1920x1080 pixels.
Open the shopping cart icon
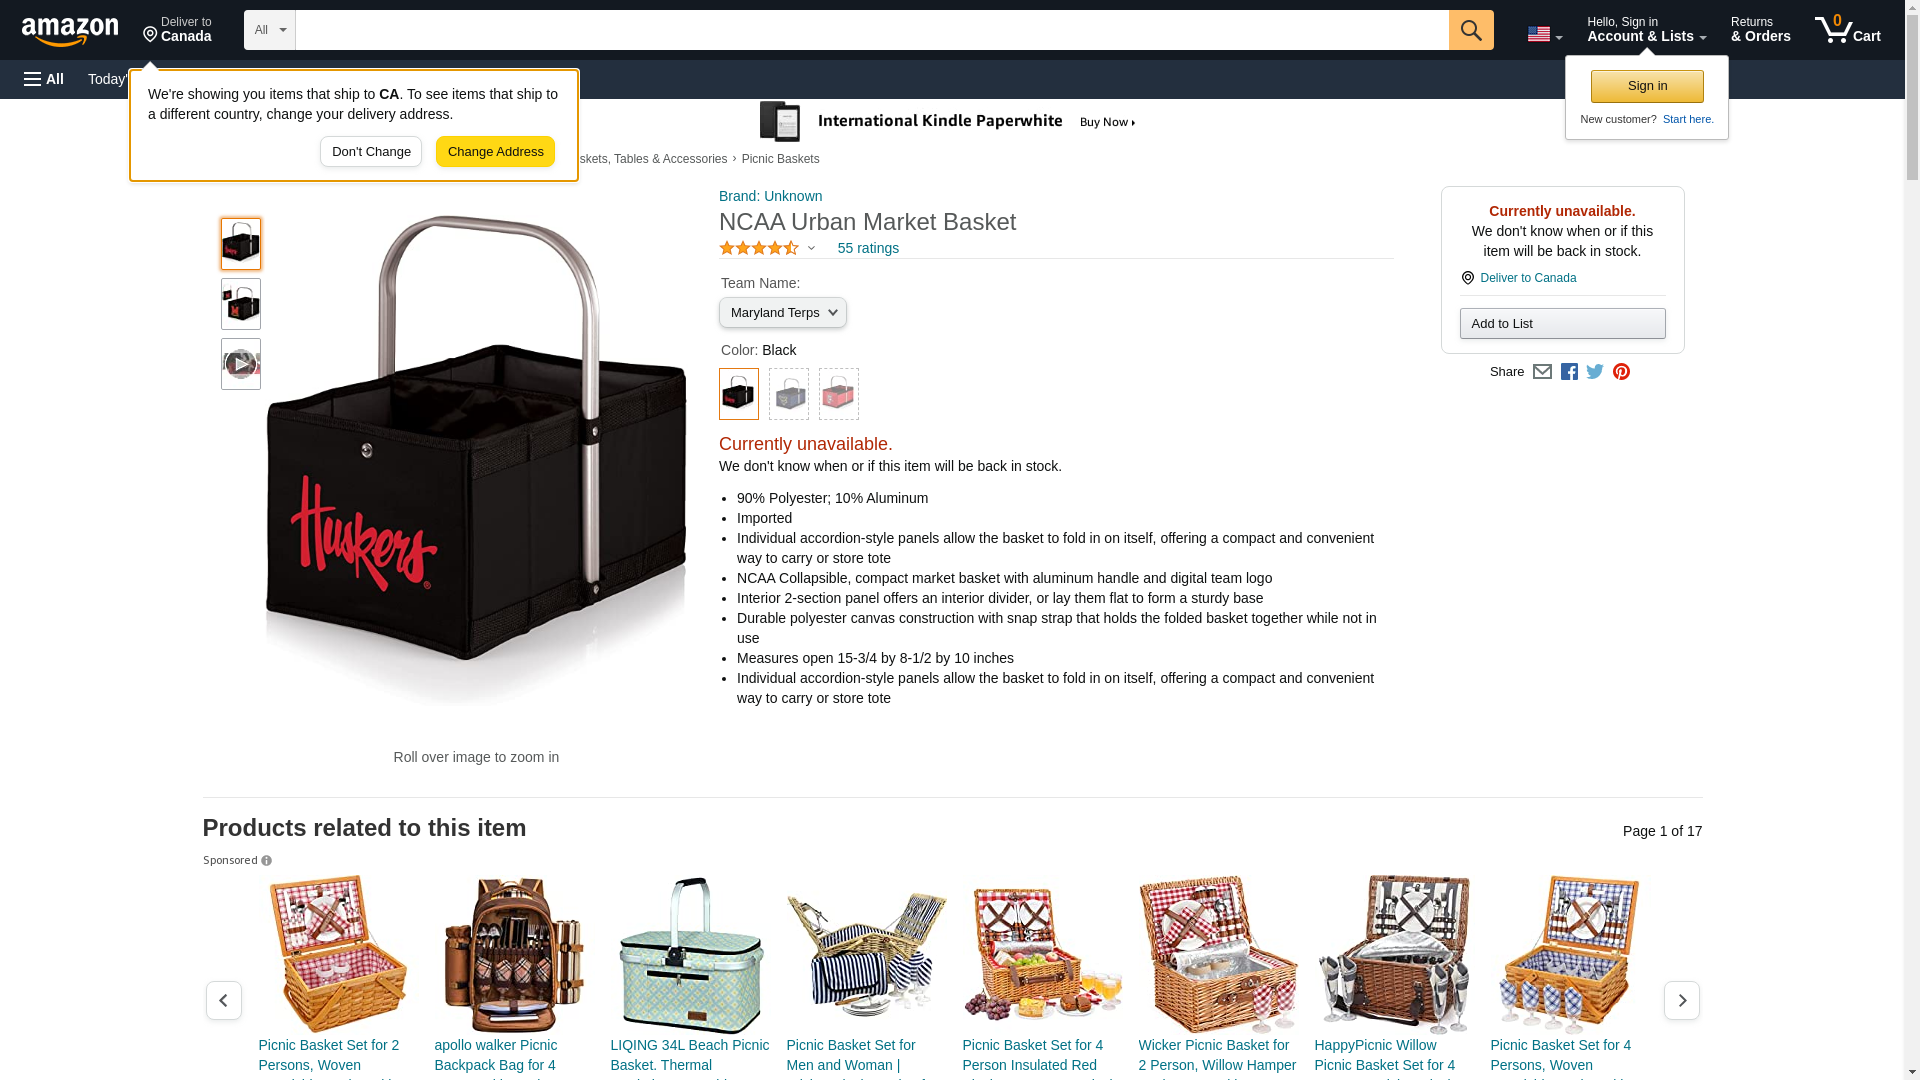point(1847,30)
